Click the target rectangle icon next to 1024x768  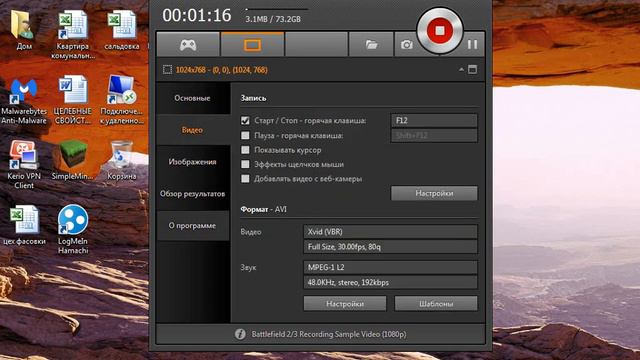[x=167, y=70]
